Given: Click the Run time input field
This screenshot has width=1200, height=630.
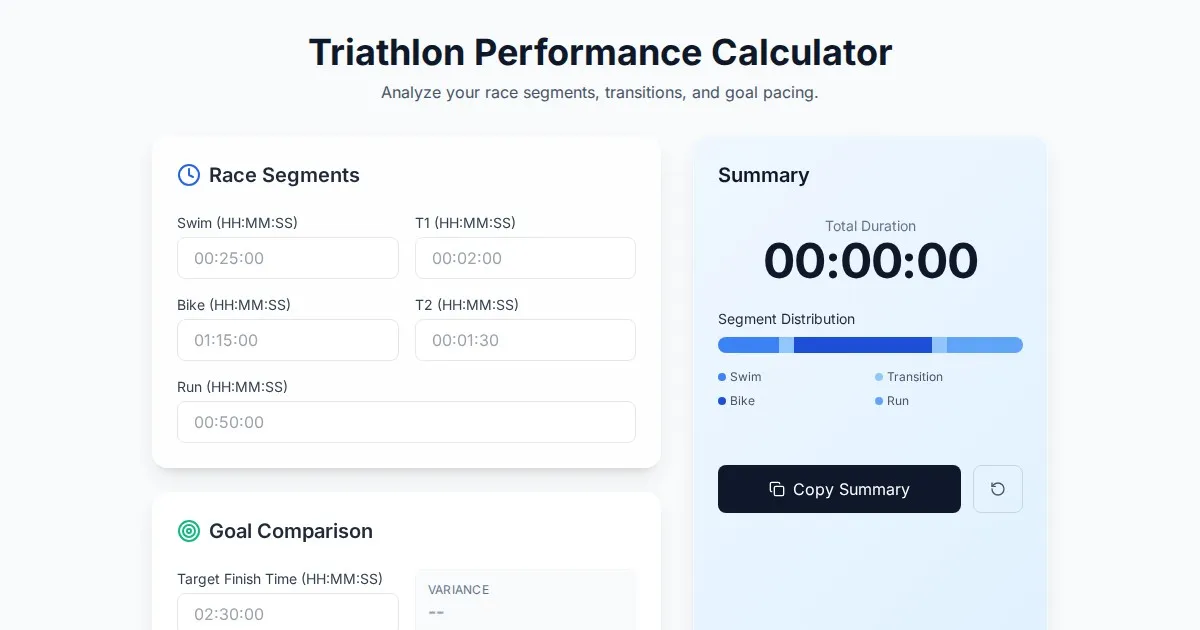Looking at the screenshot, I should coord(406,422).
